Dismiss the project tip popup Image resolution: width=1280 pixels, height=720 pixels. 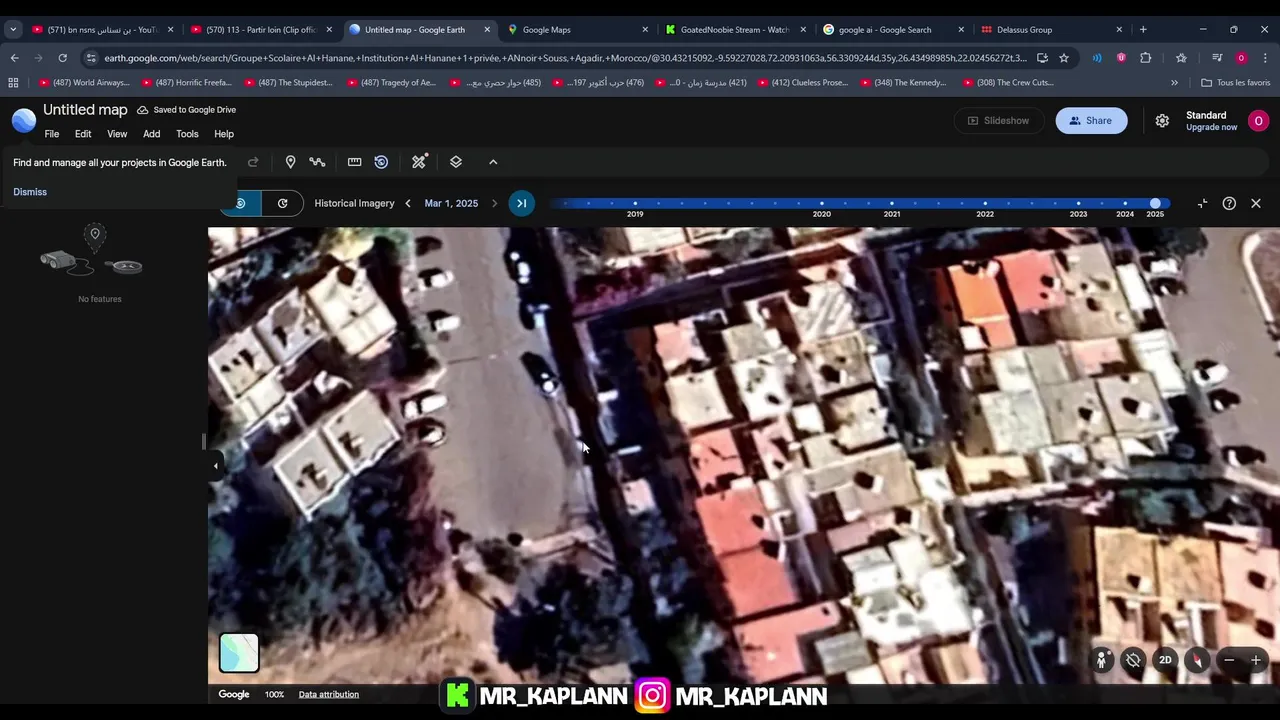30,192
